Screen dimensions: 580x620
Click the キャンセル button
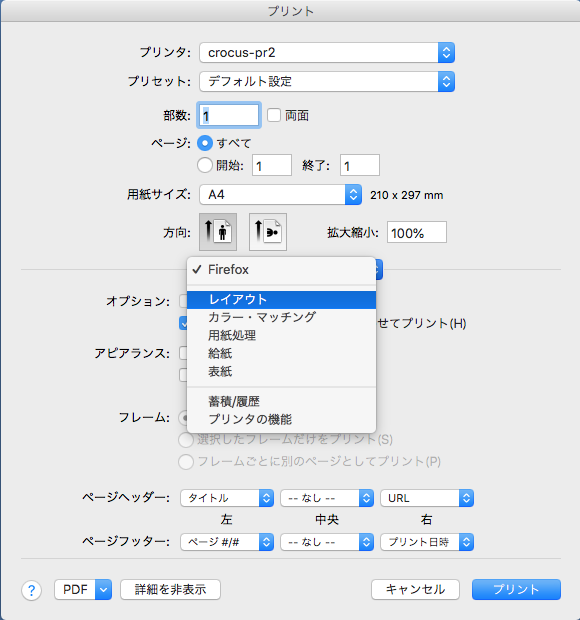tap(415, 590)
